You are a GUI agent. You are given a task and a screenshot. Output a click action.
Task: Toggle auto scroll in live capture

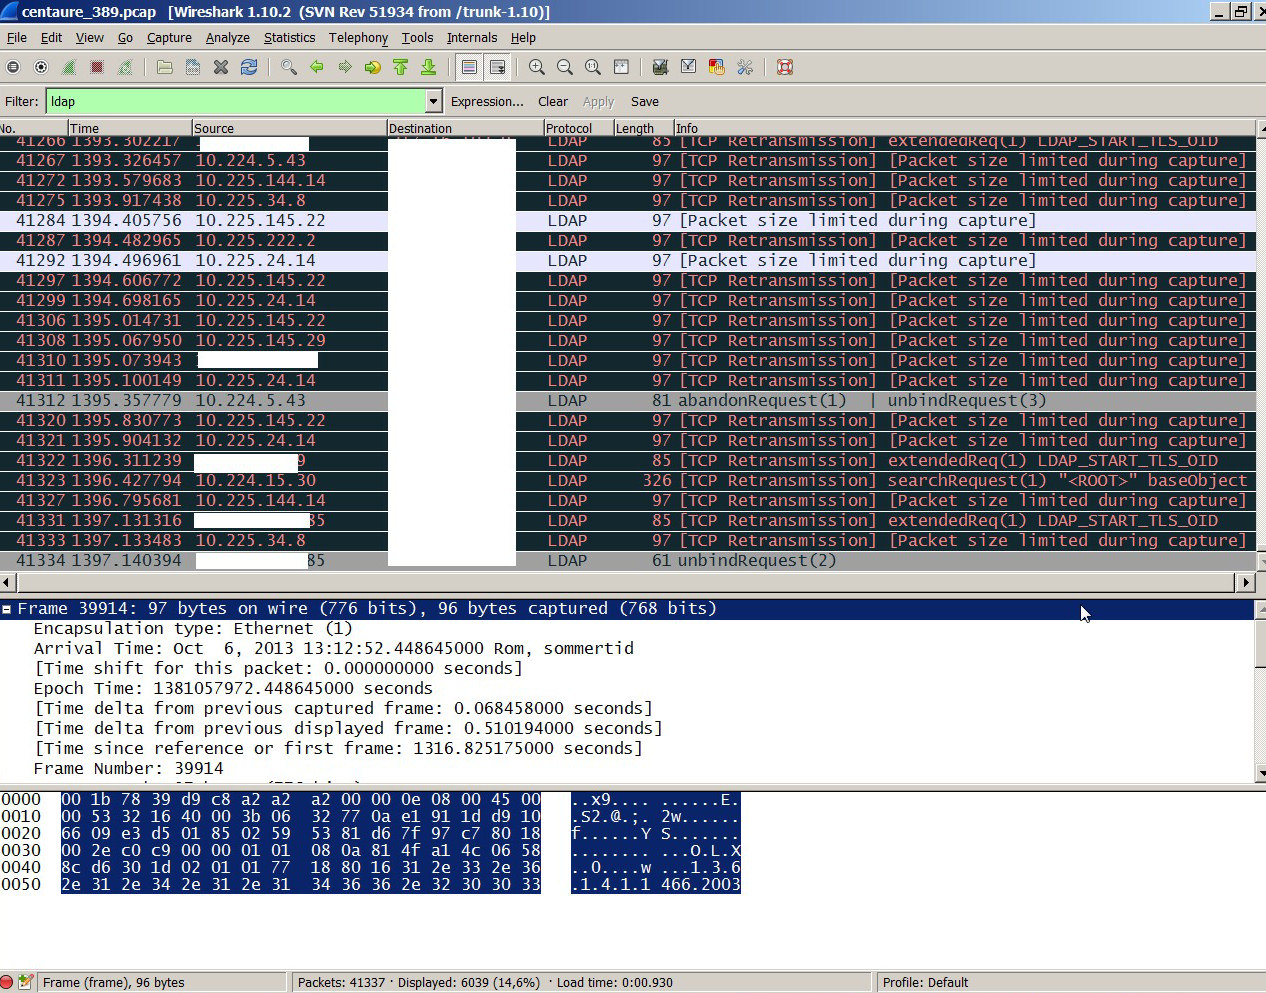[497, 67]
